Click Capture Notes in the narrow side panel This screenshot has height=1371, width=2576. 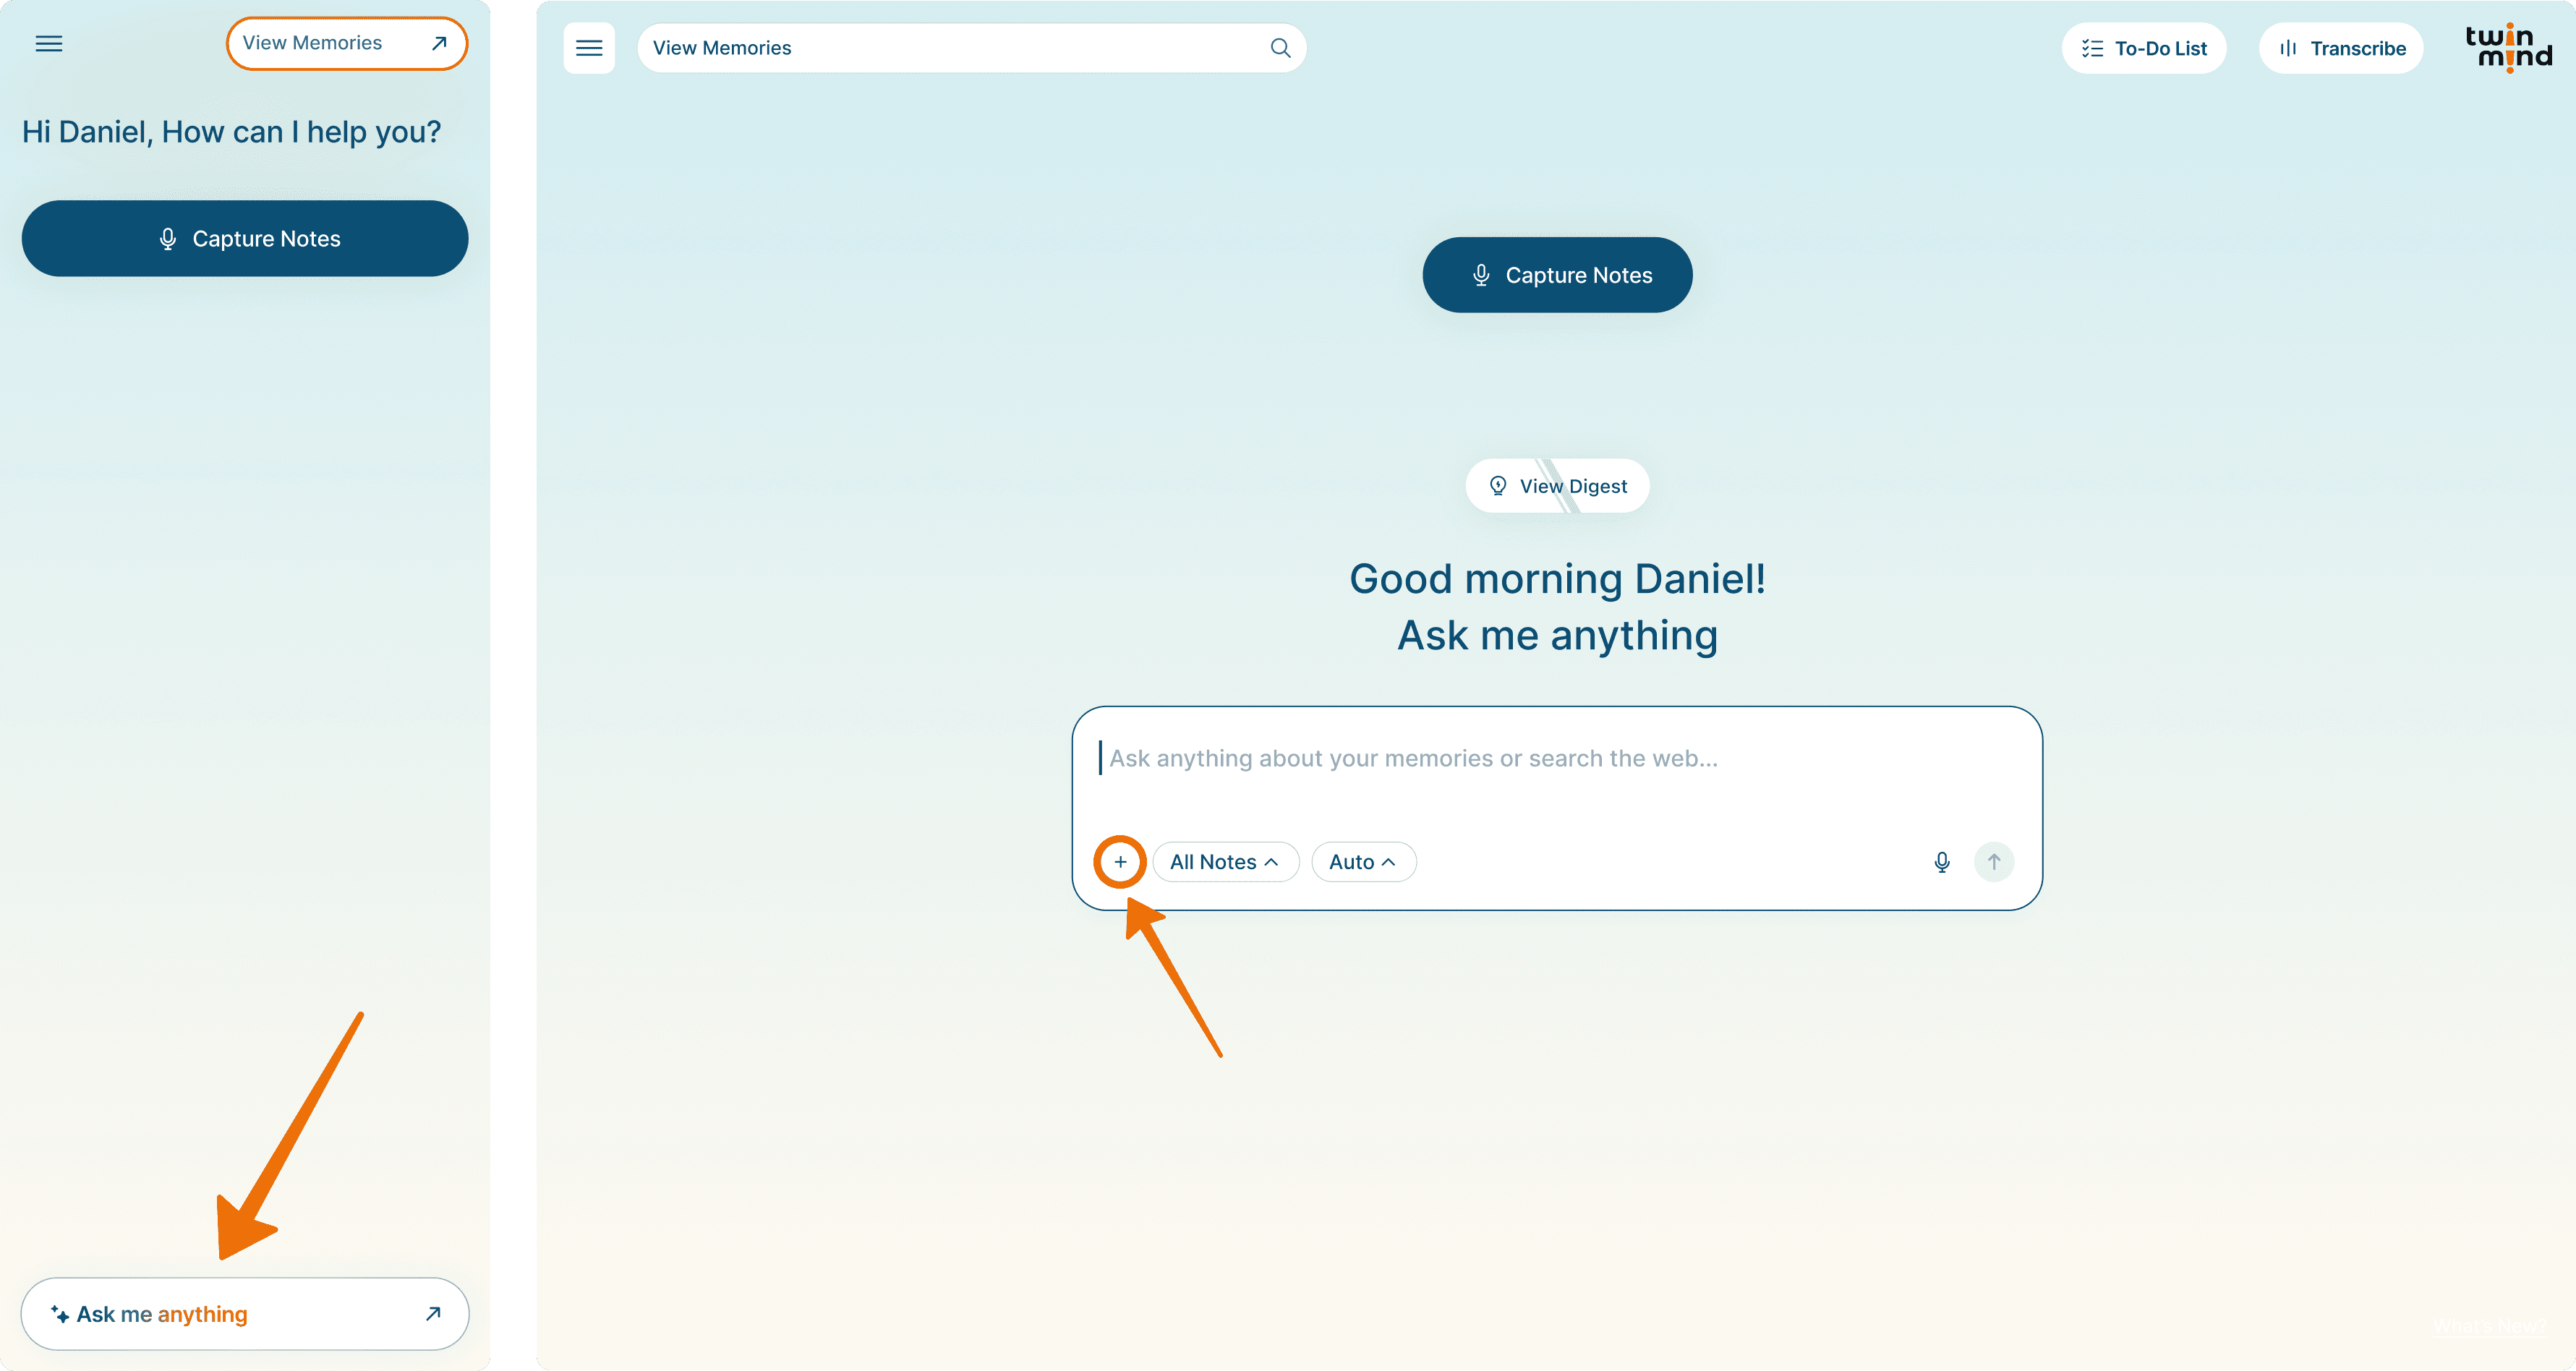pos(245,239)
